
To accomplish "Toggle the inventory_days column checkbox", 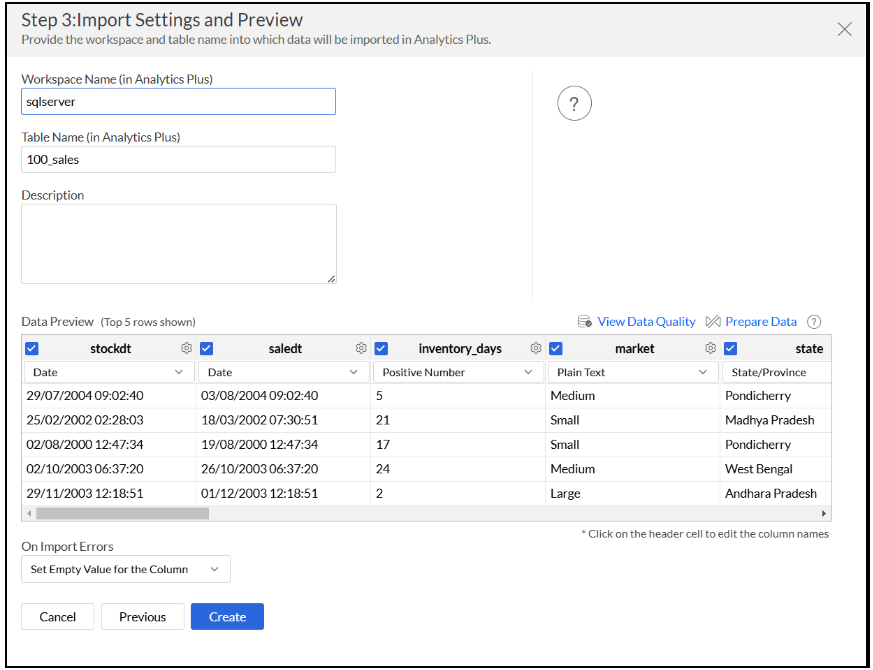I will tap(381, 348).
